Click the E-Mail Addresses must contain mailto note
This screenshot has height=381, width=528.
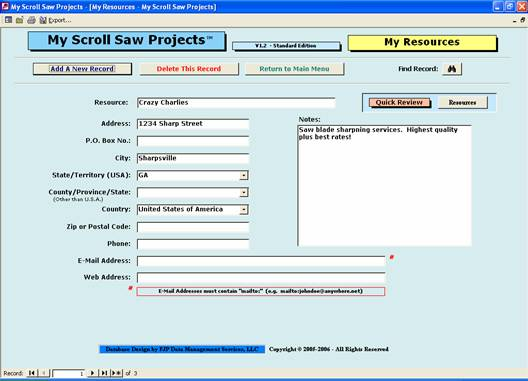(261, 291)
